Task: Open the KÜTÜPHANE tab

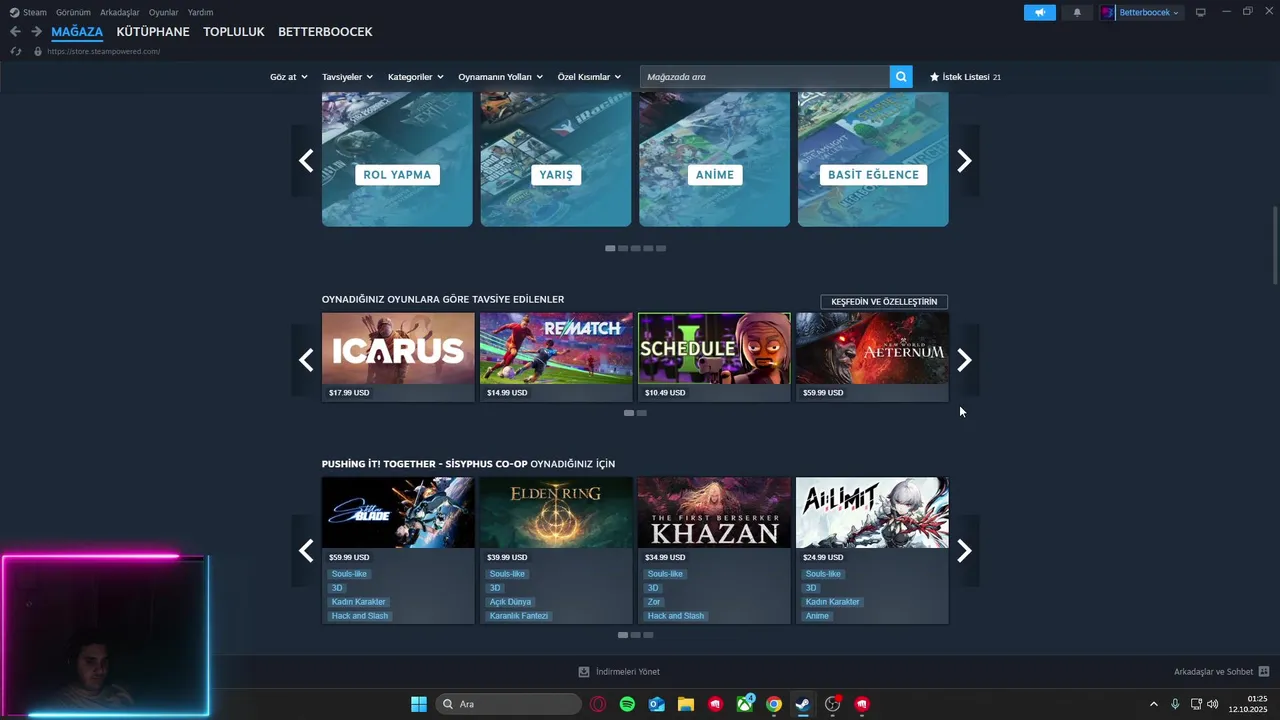Action: [153, 32]
